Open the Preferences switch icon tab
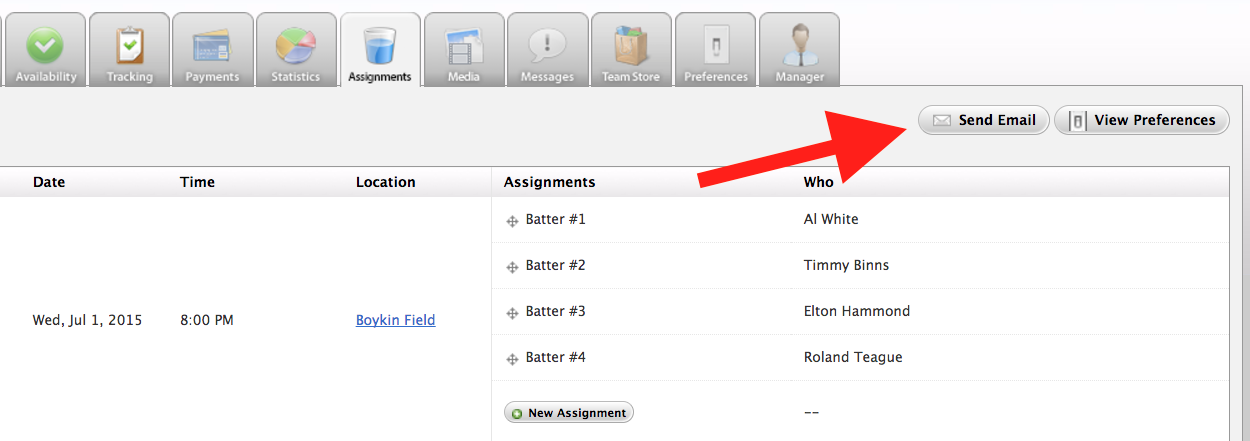Screen dimensions: 1250x441 coord(715,50)
